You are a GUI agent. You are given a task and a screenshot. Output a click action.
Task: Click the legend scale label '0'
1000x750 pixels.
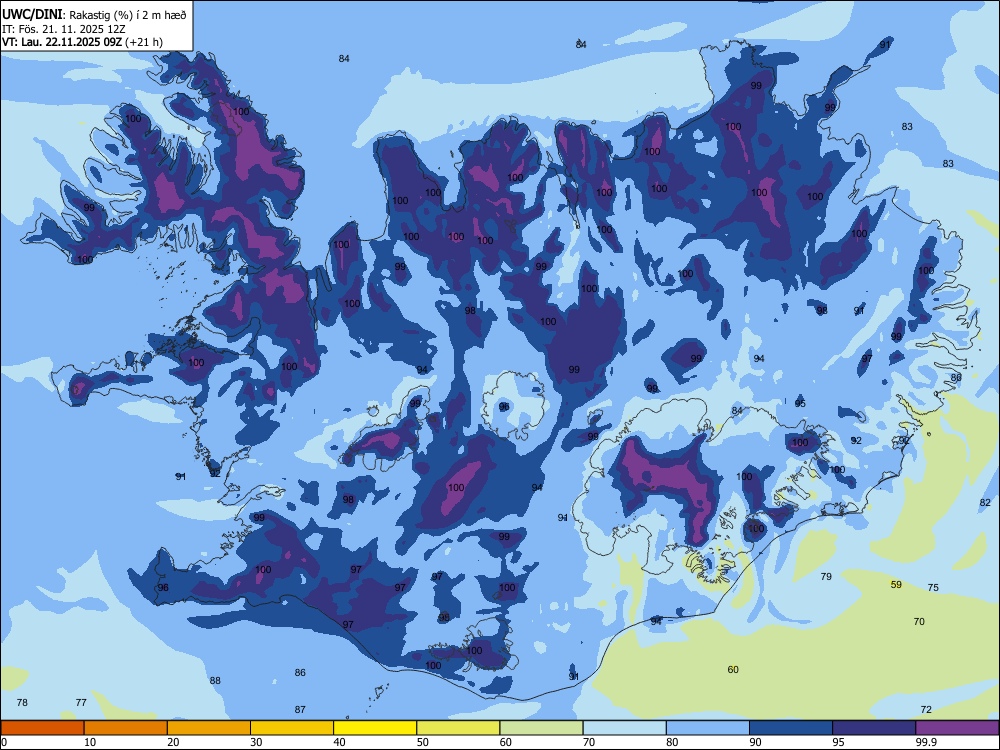point(4,742)
